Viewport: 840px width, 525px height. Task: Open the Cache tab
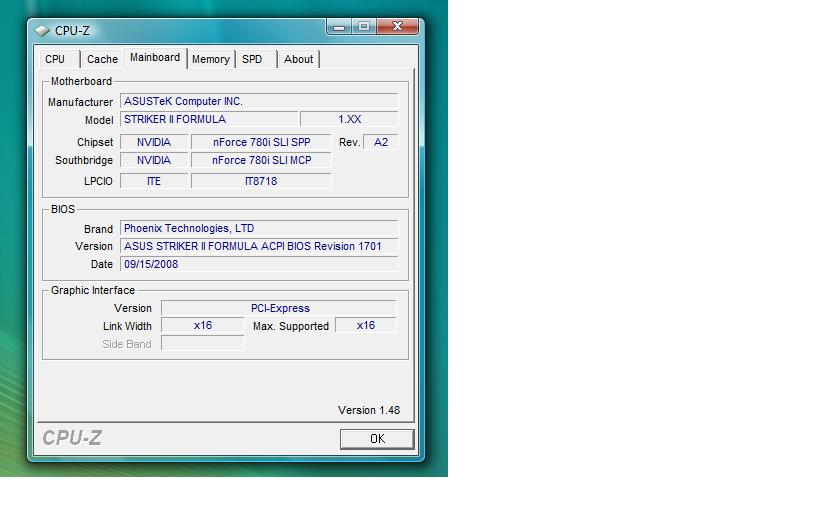[x=102, y=59]
